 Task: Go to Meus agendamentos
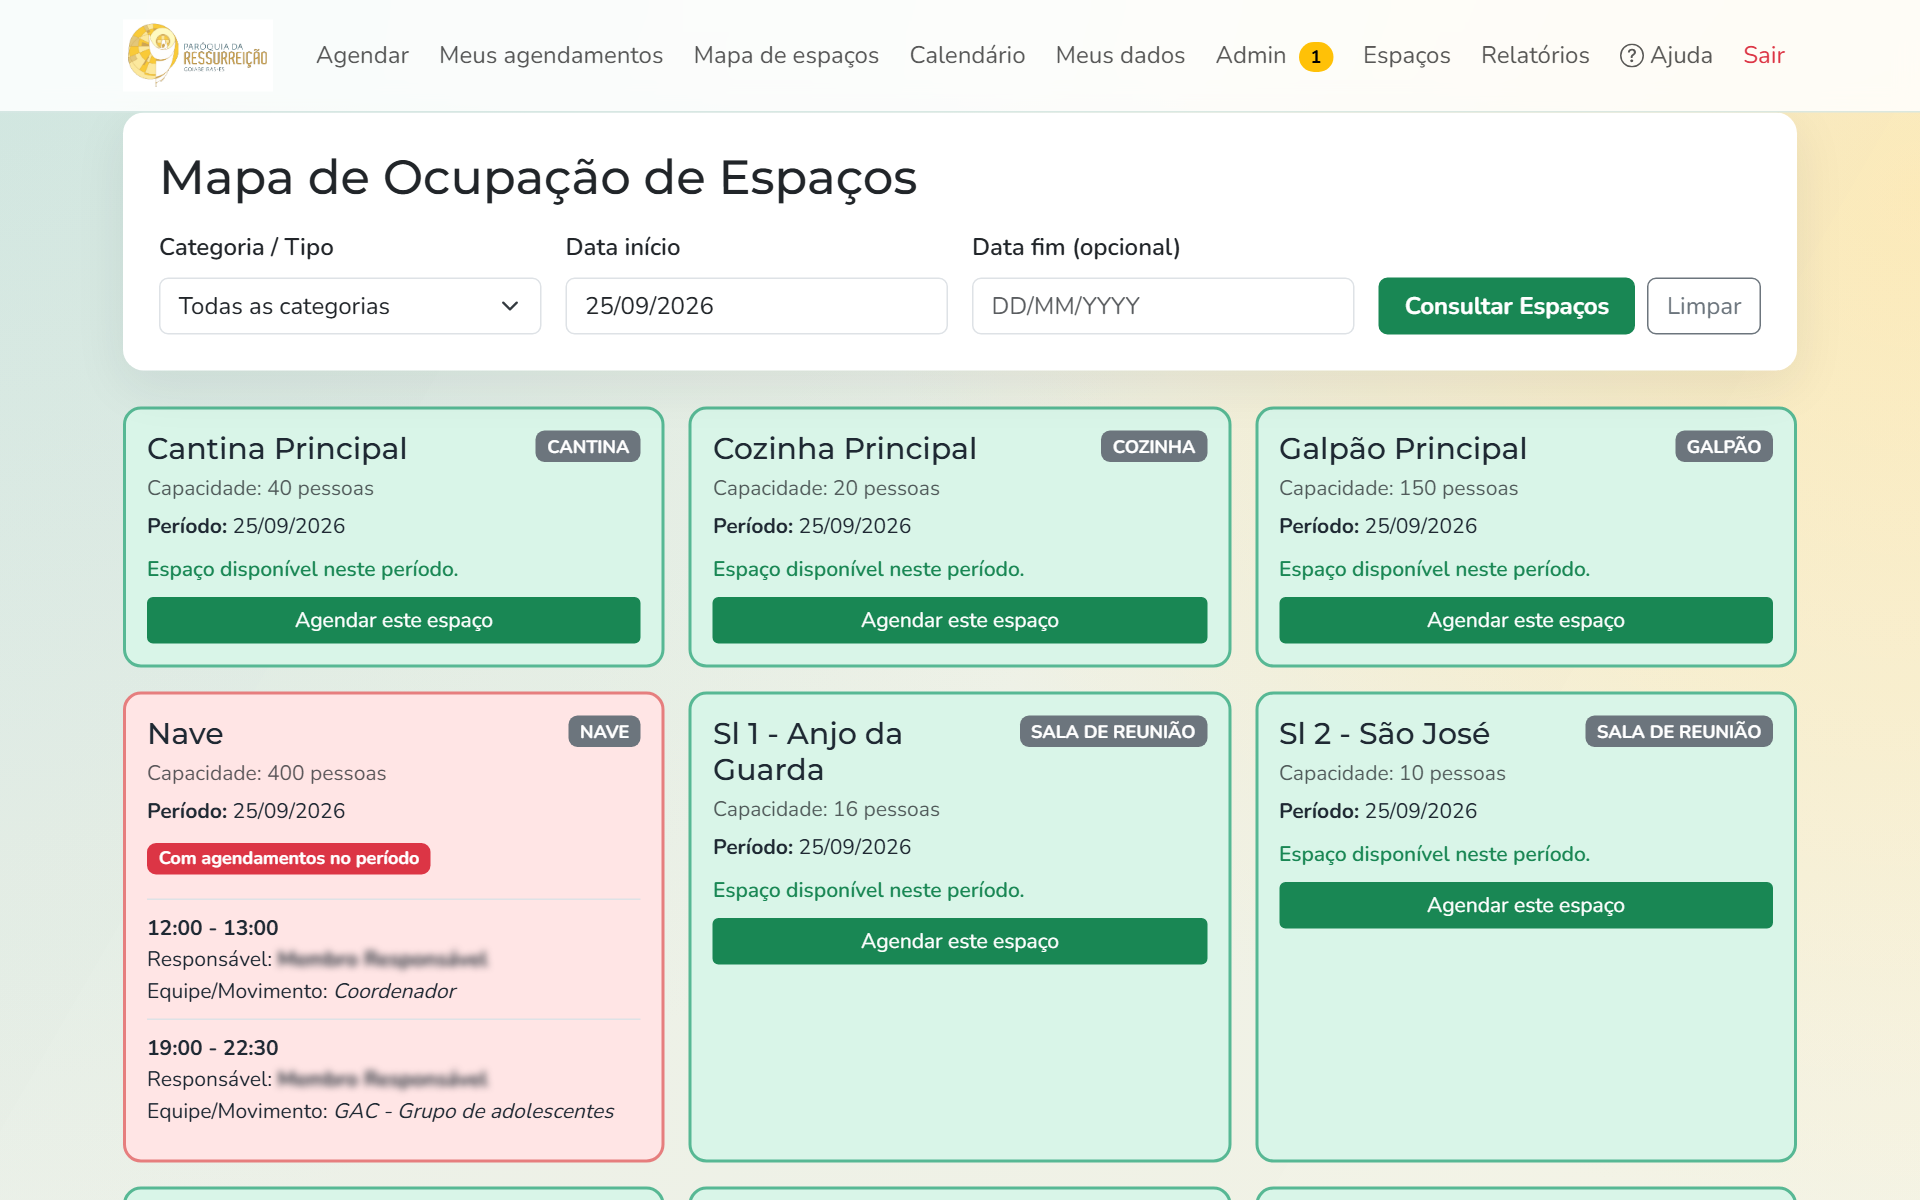pyautogui.click(x=551, y=55)
